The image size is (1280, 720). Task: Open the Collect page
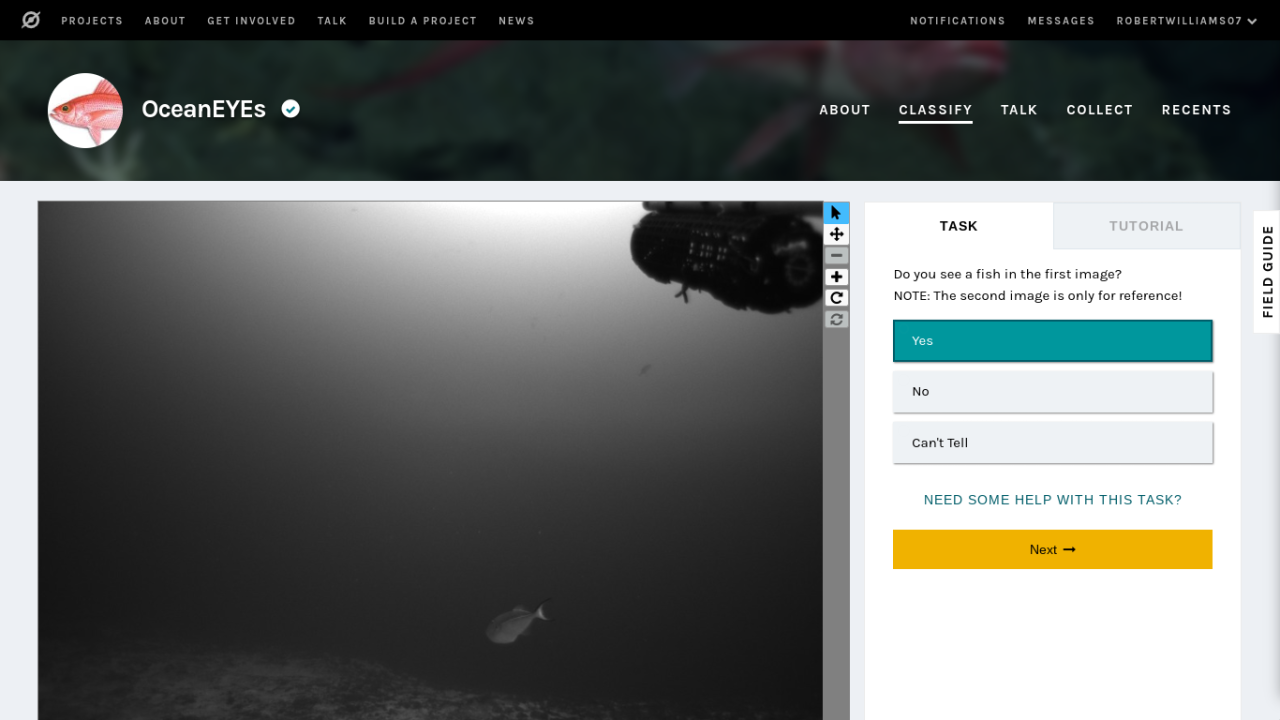coord(1099,110)
